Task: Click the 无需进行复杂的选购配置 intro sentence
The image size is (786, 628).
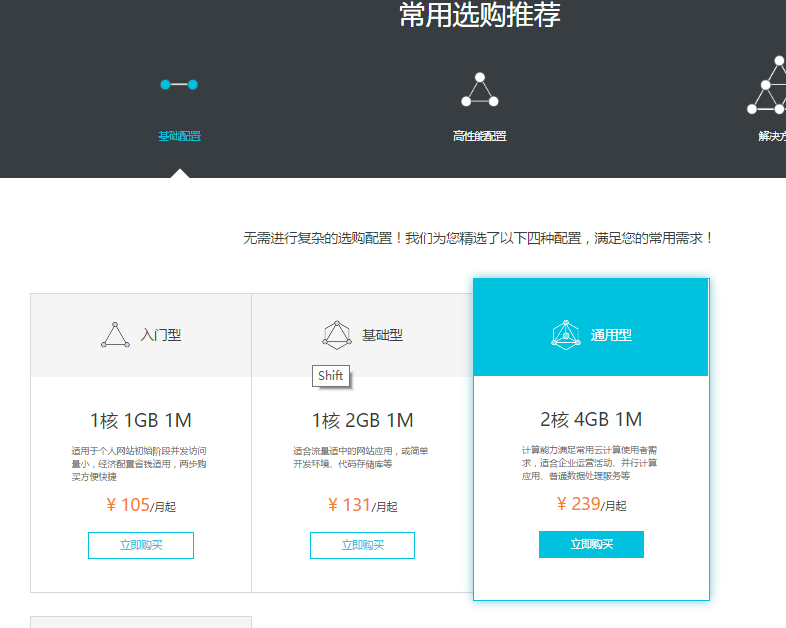Action: (478, 238)
